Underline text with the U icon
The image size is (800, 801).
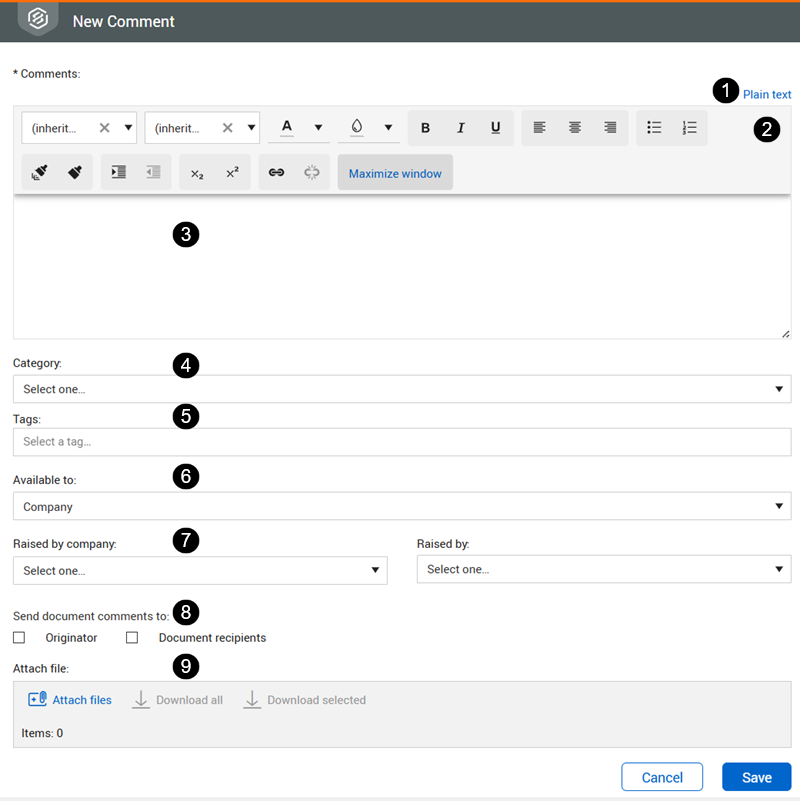pyautogui.click(x=495, y=128)
